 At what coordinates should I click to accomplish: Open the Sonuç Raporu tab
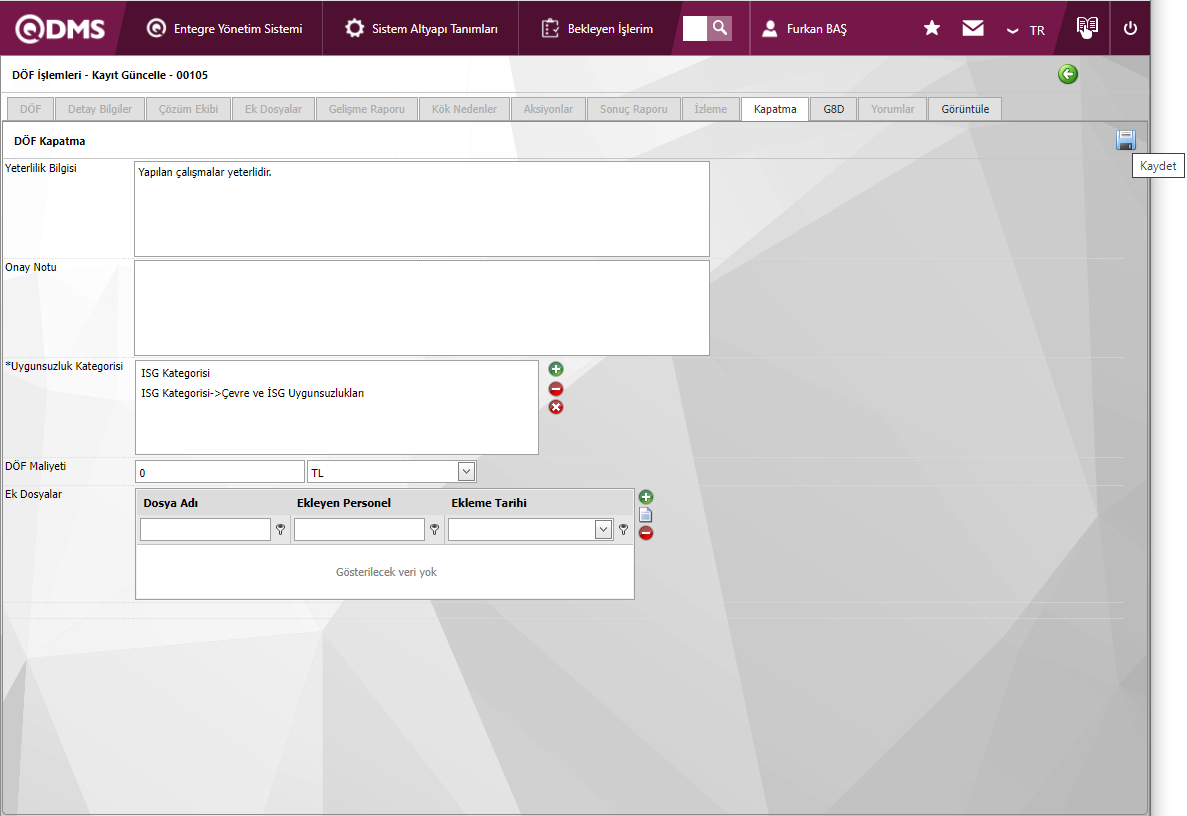coord(634,109)
